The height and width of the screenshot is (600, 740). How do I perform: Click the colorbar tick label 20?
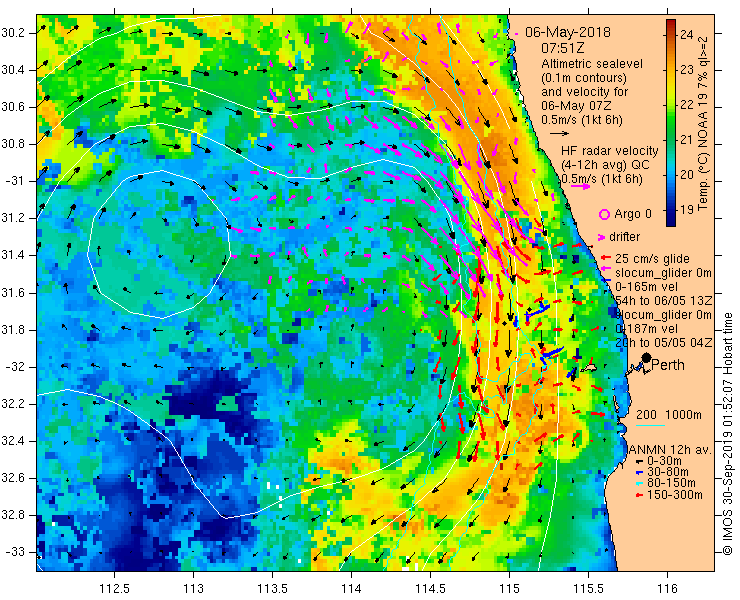[687, 175]
